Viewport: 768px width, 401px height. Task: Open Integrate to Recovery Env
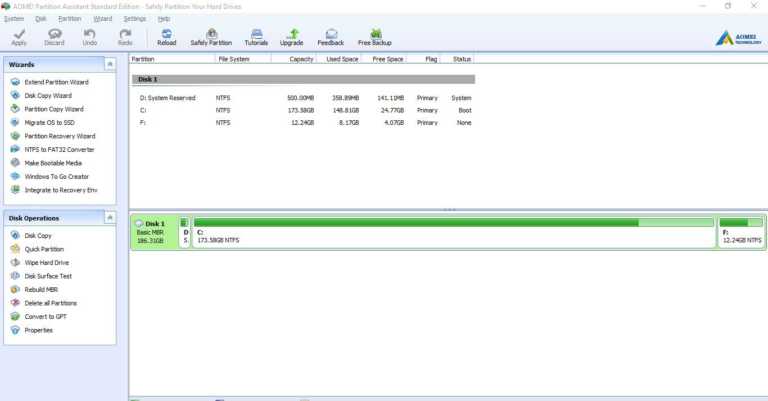coord(61,190)
